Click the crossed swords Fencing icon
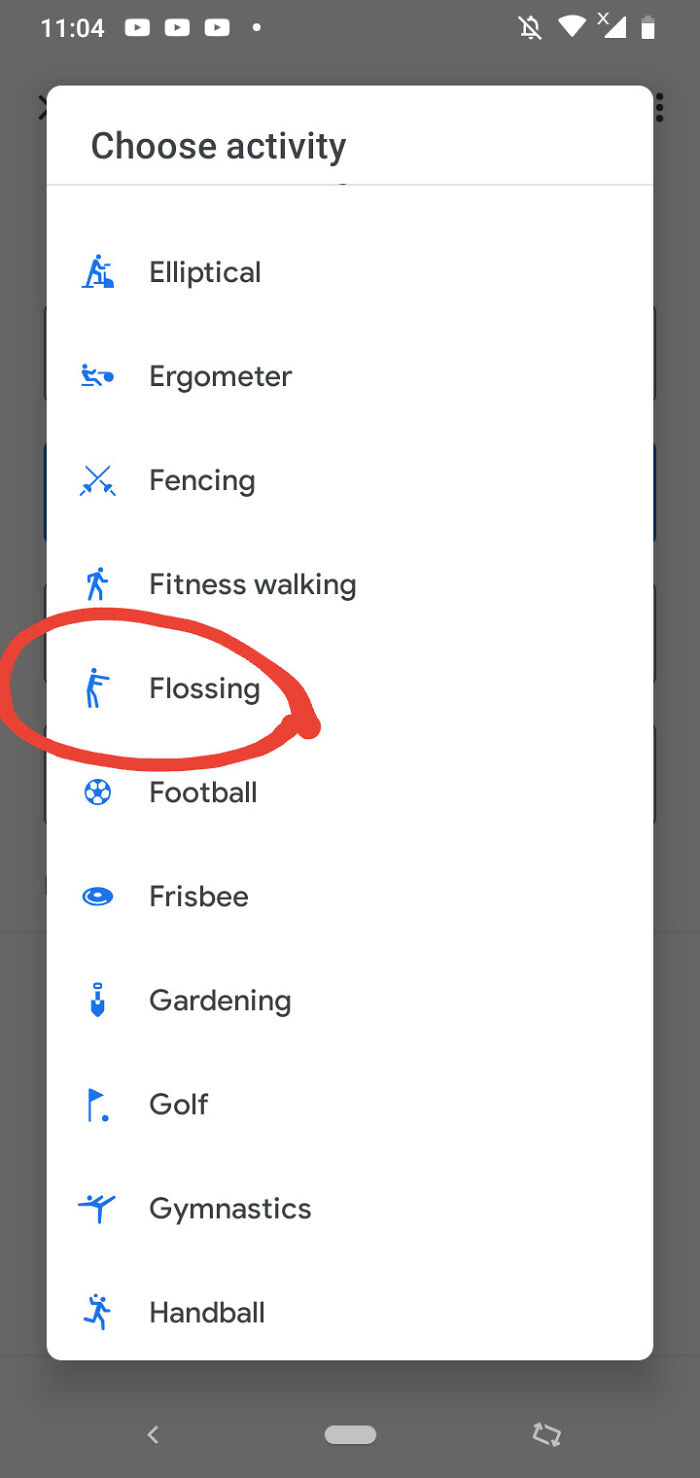Screen dimensions: 700x1478 (x=96, y=479)
